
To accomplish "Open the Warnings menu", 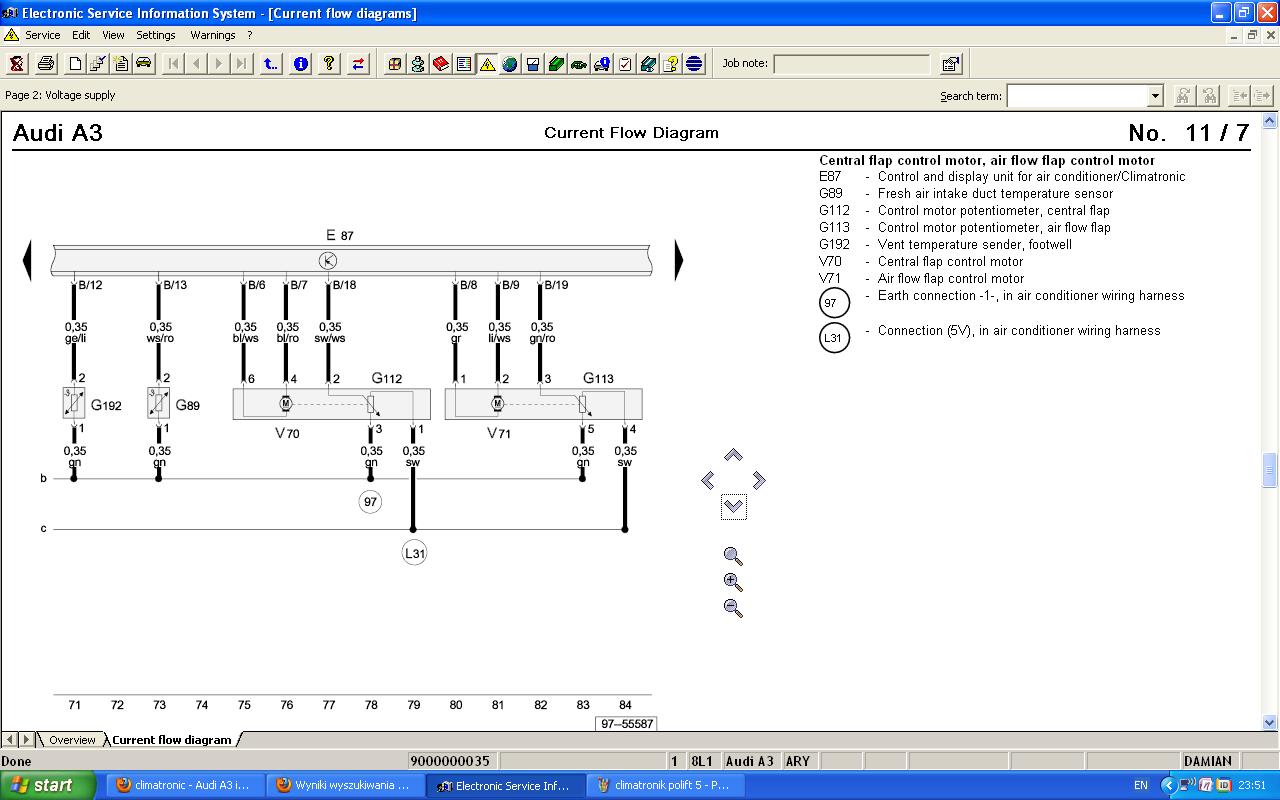I will tap(213, 35).
